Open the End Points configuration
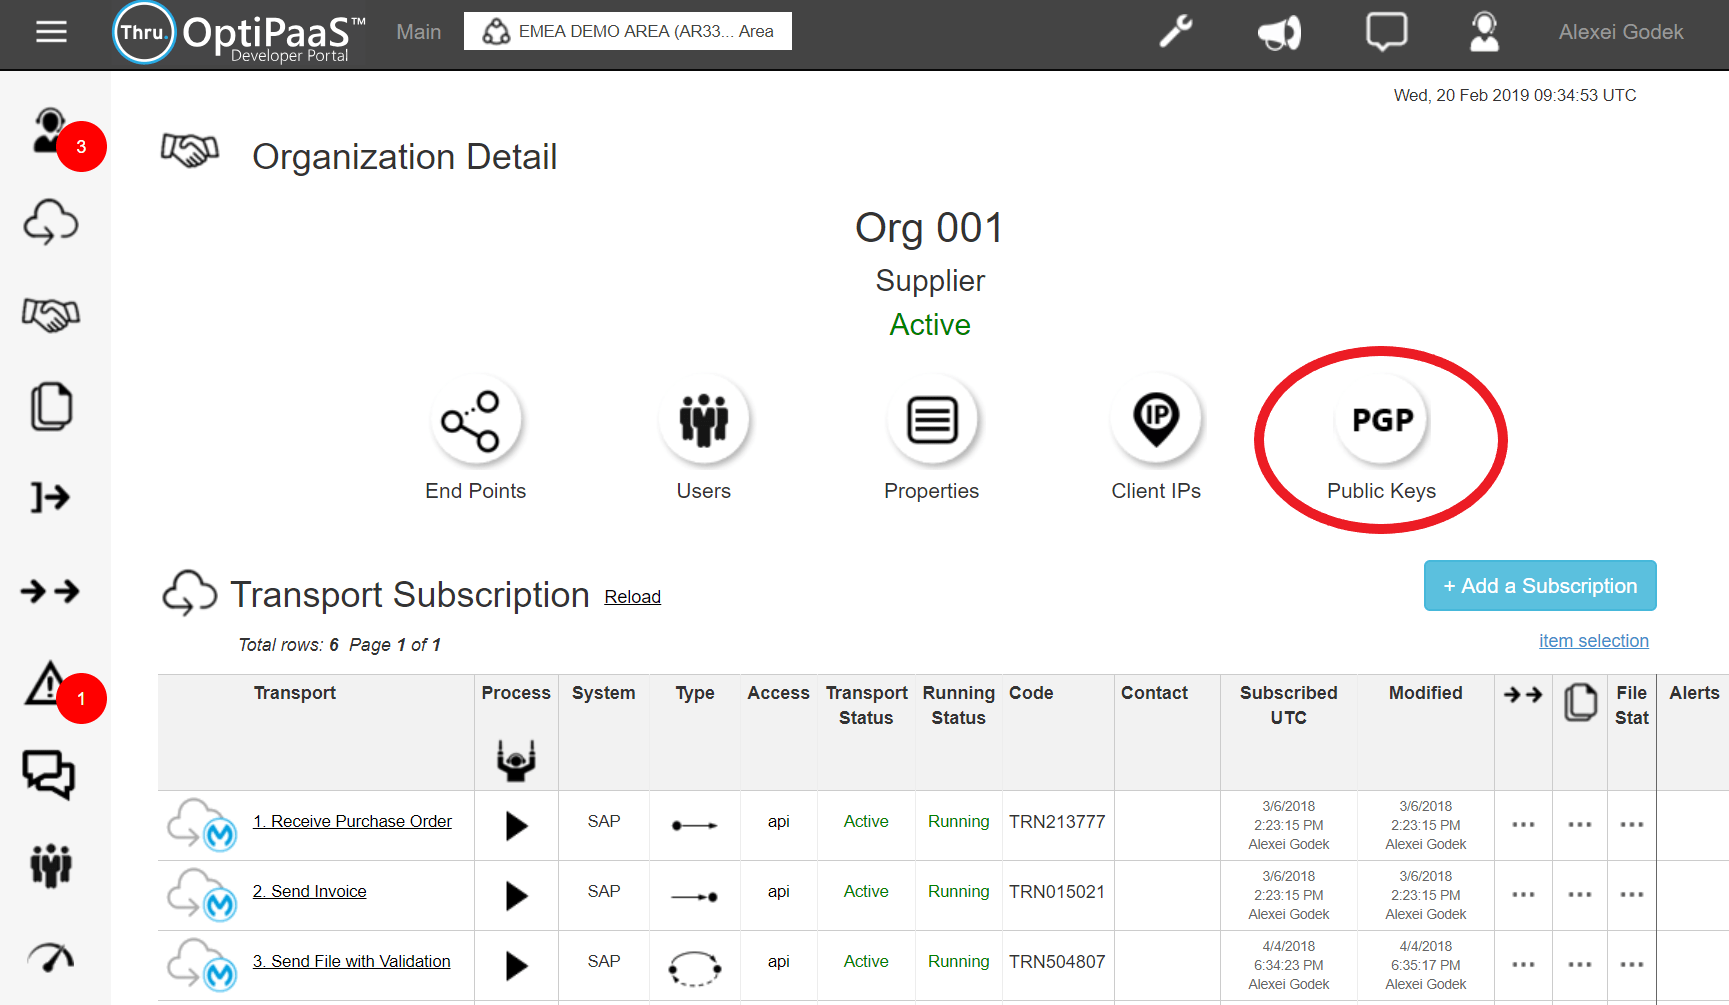 476,440
